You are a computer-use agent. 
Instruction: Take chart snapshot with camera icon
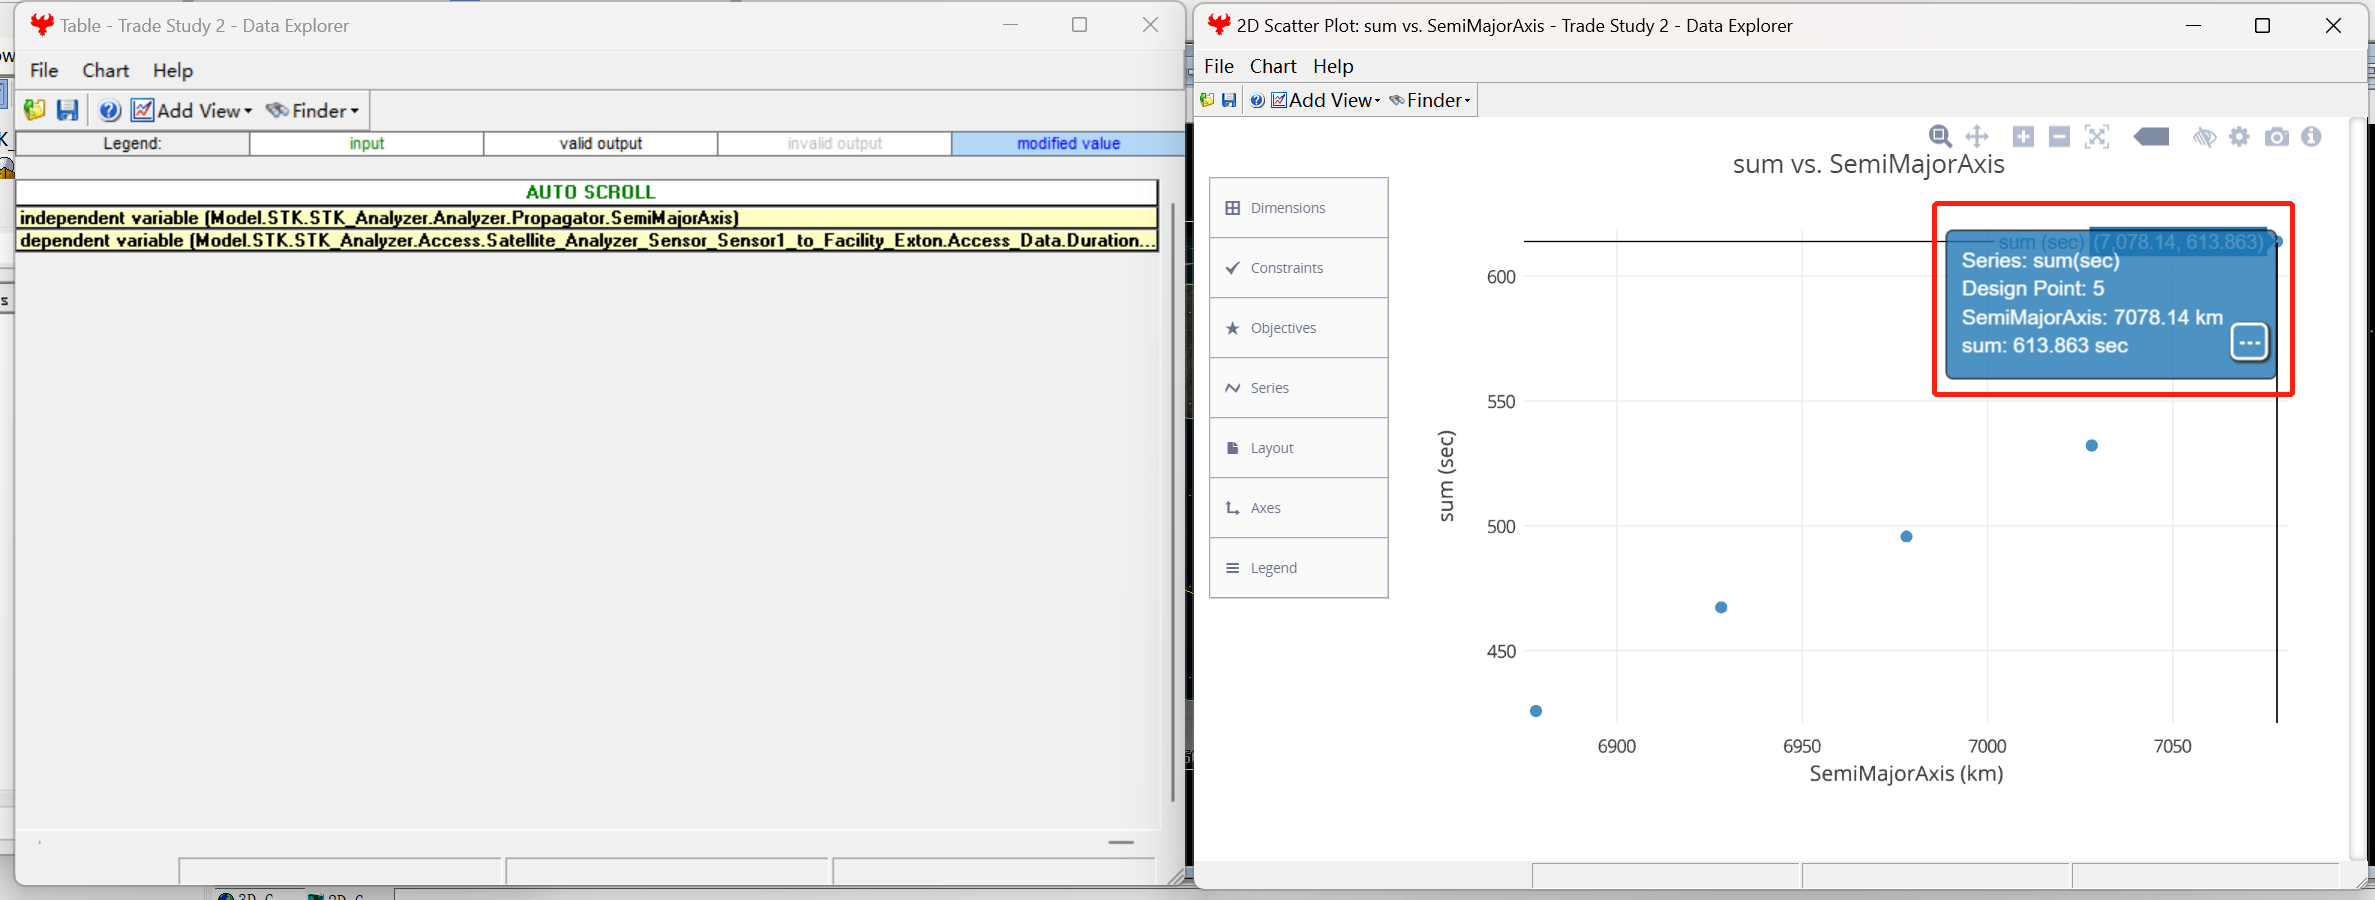(x=2277, y=137)
